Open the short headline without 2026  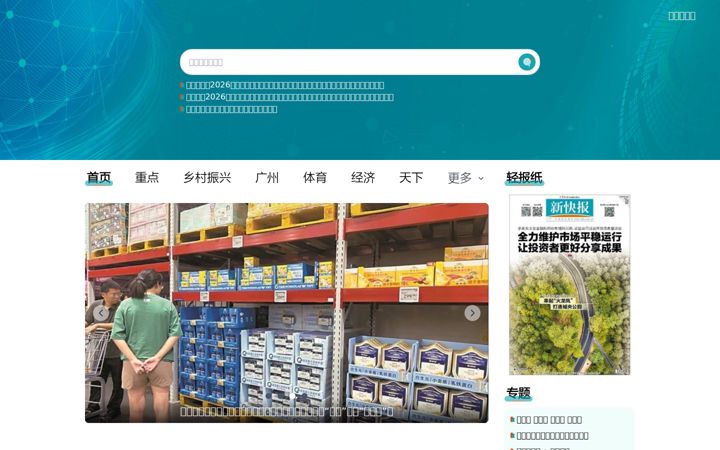[x=231, y=109]
